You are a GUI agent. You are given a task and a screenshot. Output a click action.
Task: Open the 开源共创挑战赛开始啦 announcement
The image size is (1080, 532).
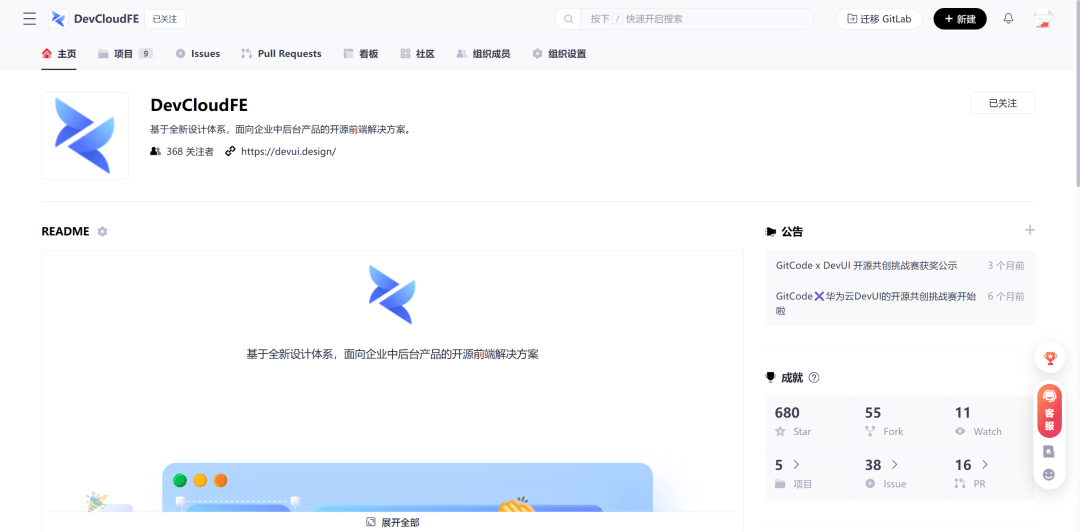coord(875,303)
